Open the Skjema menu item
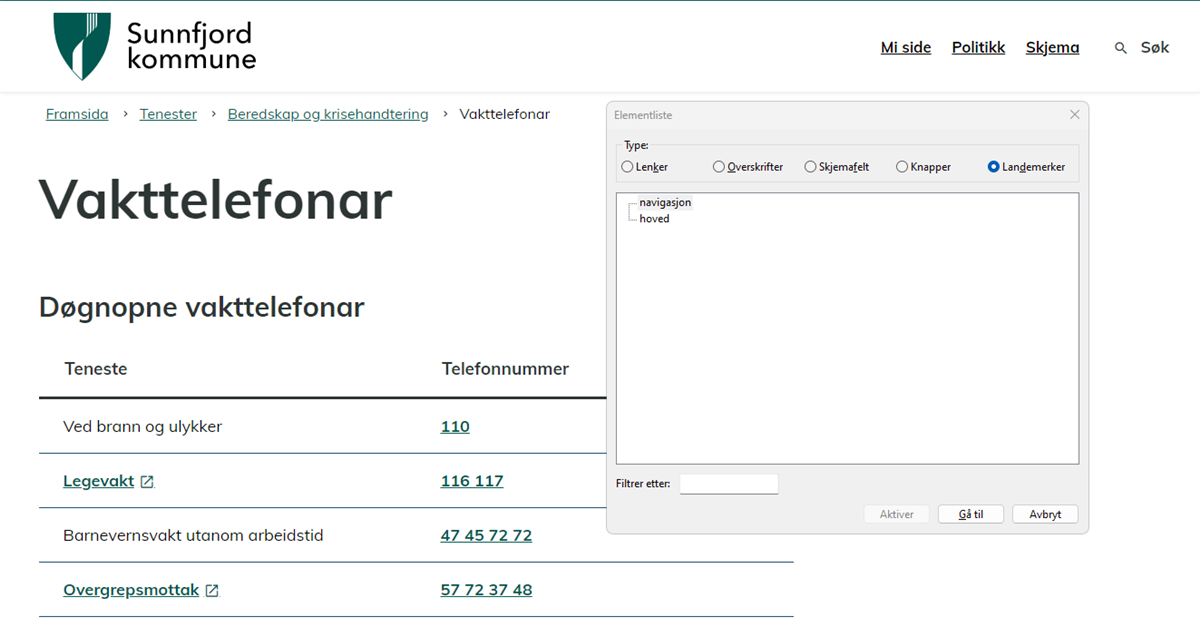 pos(1052,47)
